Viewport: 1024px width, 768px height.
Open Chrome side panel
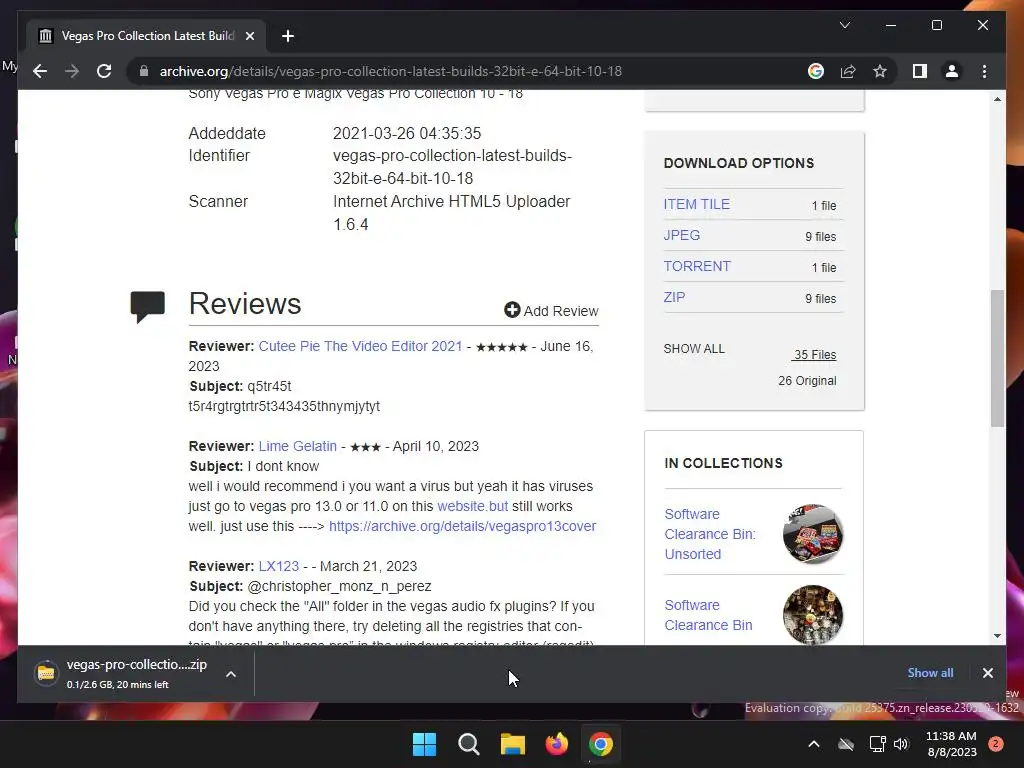[920, 71]
